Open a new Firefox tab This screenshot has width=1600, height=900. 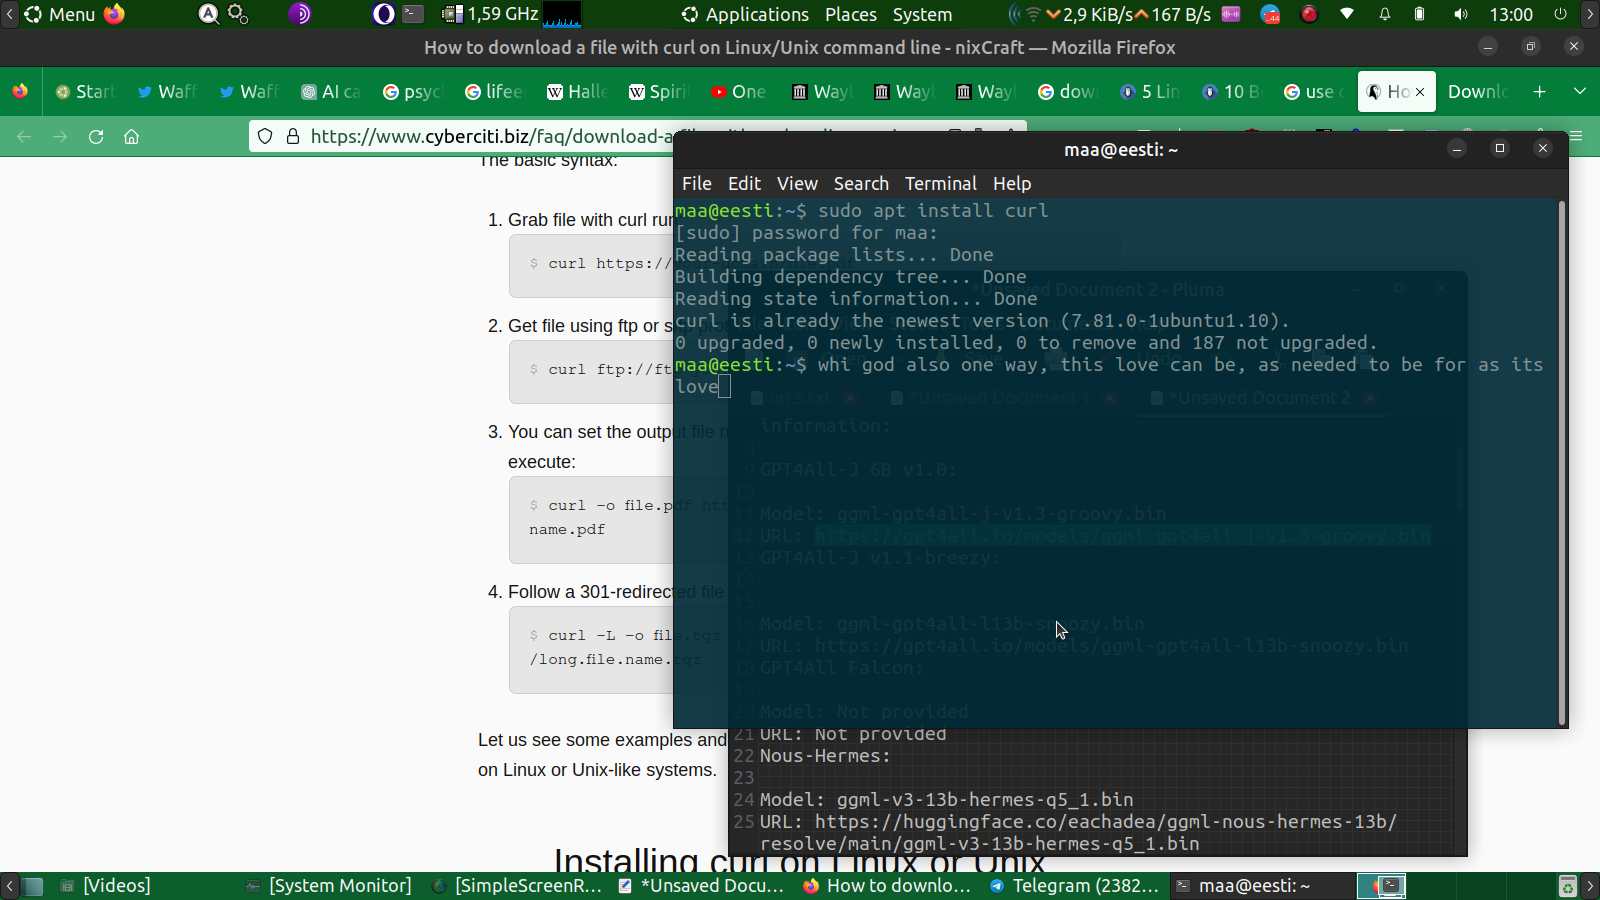pyautogui.click(x=1540, y=91)
